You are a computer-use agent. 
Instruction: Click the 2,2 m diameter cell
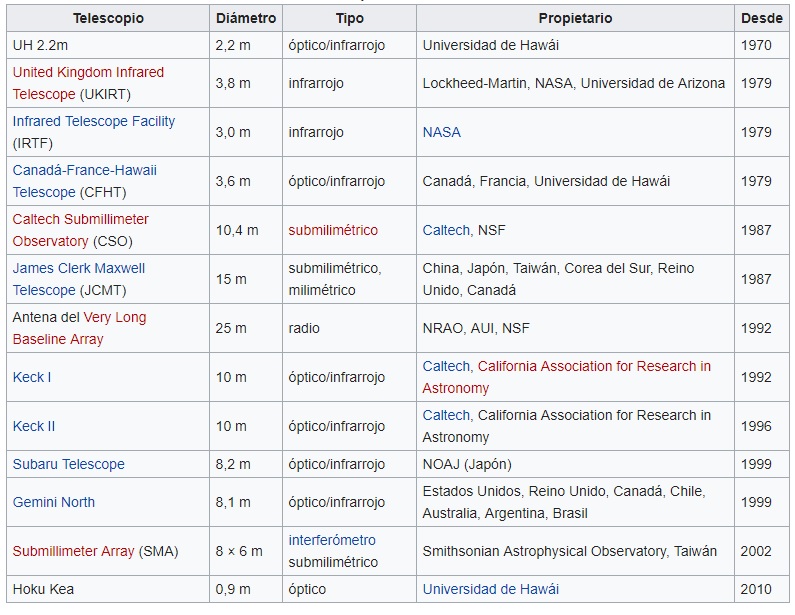(246, 45)
